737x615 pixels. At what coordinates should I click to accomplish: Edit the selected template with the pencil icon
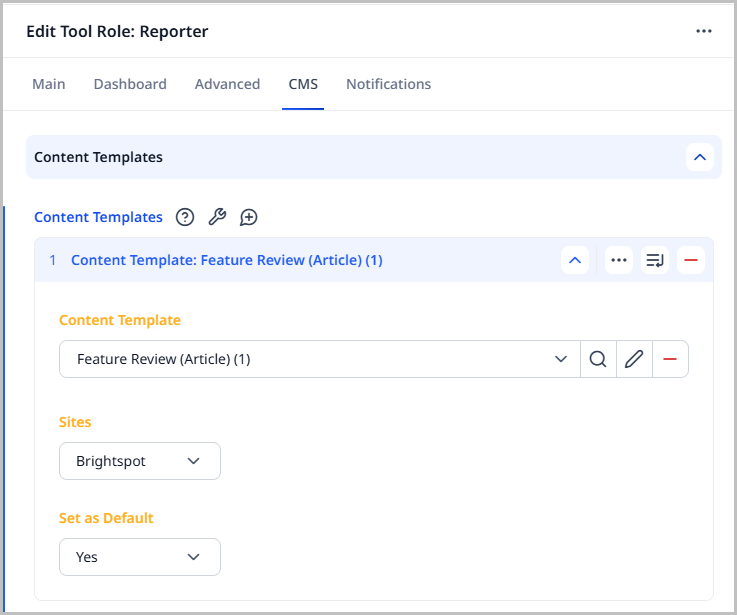click(634, 359)
